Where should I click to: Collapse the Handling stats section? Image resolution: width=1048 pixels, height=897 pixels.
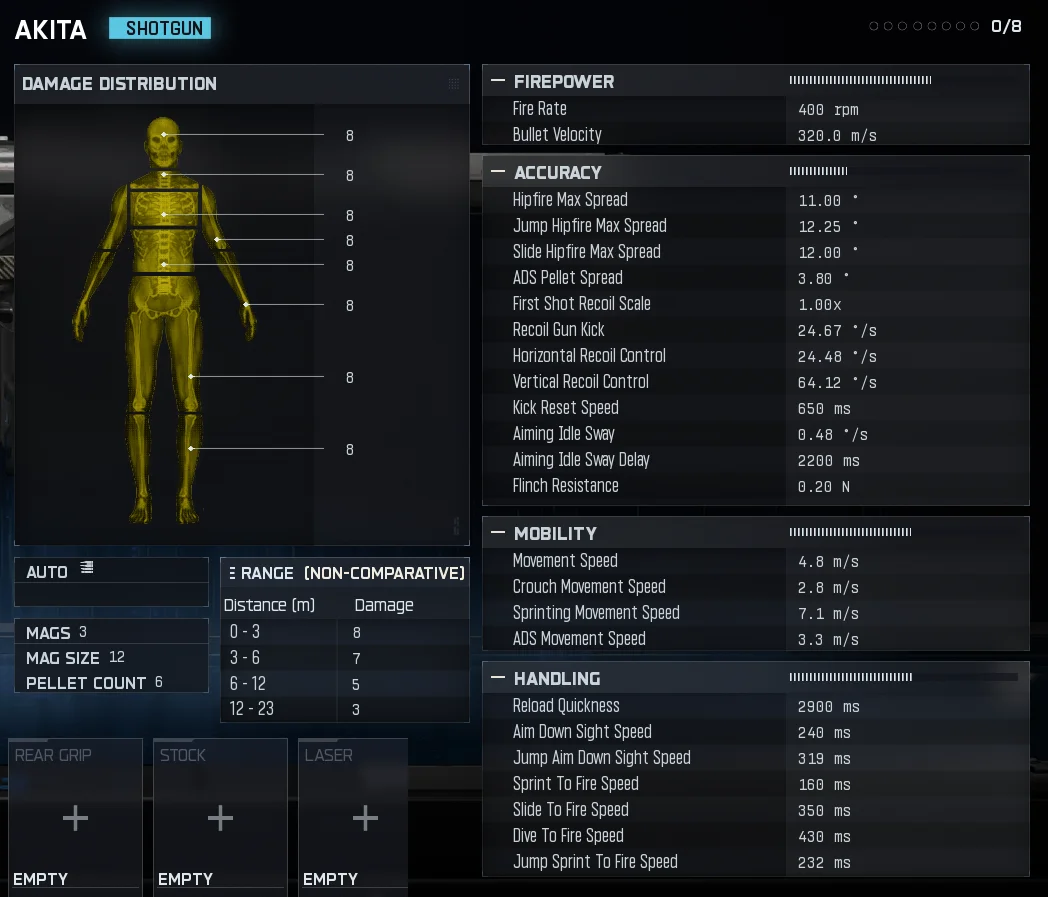click(x=497, y=679)
